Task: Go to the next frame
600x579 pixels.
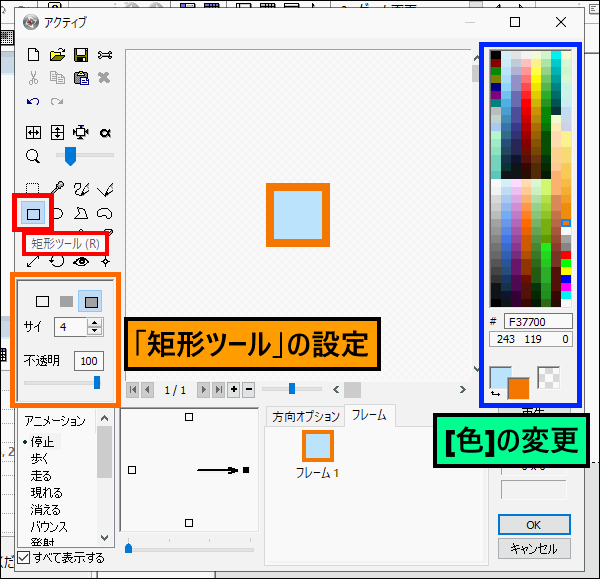Action: point(203,390)
